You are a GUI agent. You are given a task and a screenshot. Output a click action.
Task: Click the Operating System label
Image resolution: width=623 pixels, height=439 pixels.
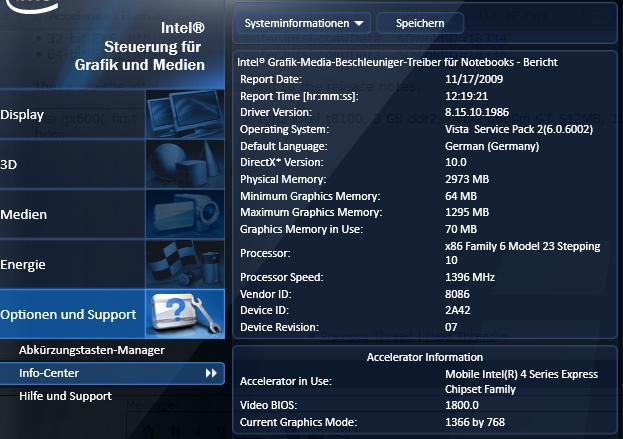pos(284,130)
